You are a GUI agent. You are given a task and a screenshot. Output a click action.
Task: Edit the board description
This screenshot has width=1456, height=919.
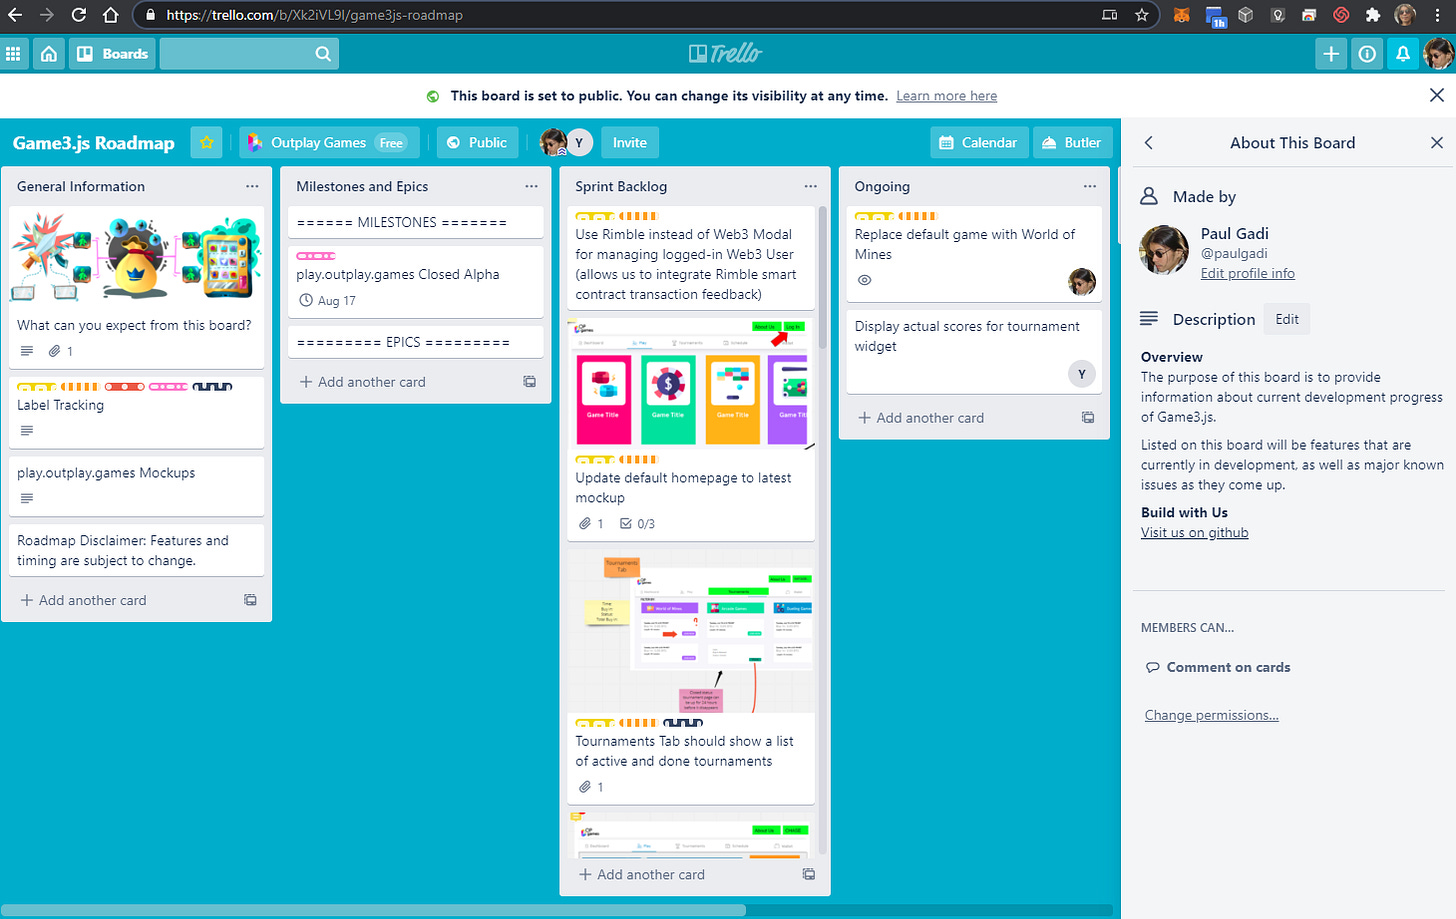1287,319
